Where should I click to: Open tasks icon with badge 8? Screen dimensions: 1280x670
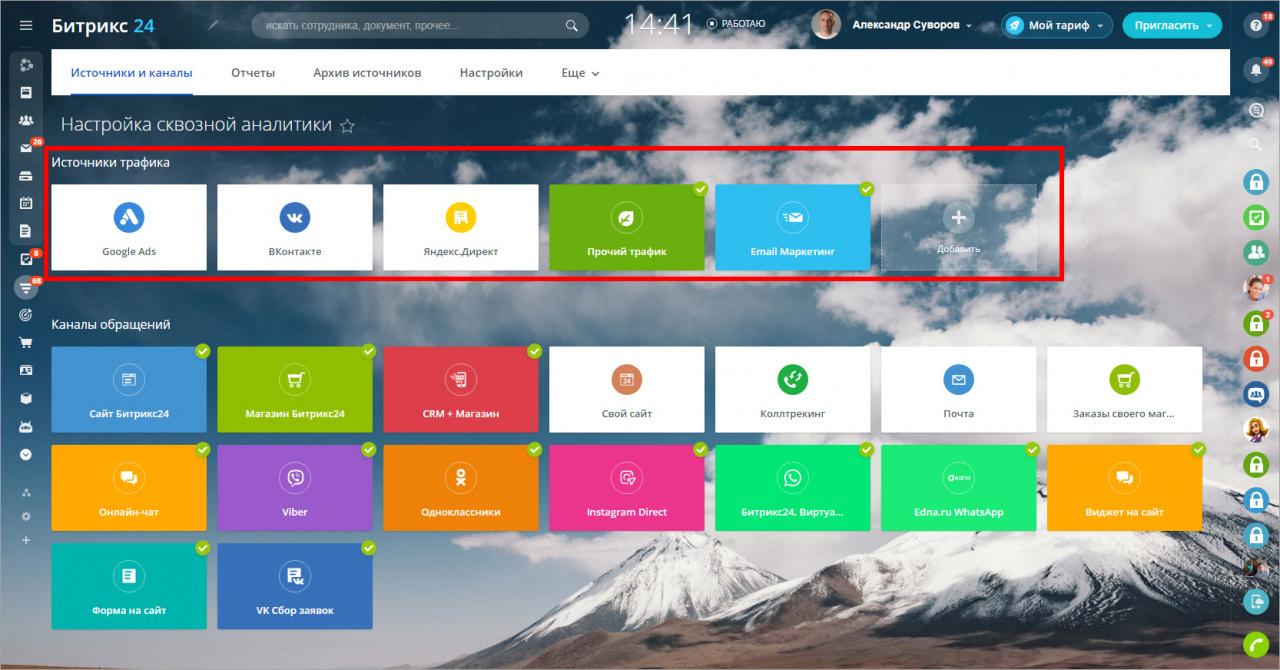(x=26, y=259)
